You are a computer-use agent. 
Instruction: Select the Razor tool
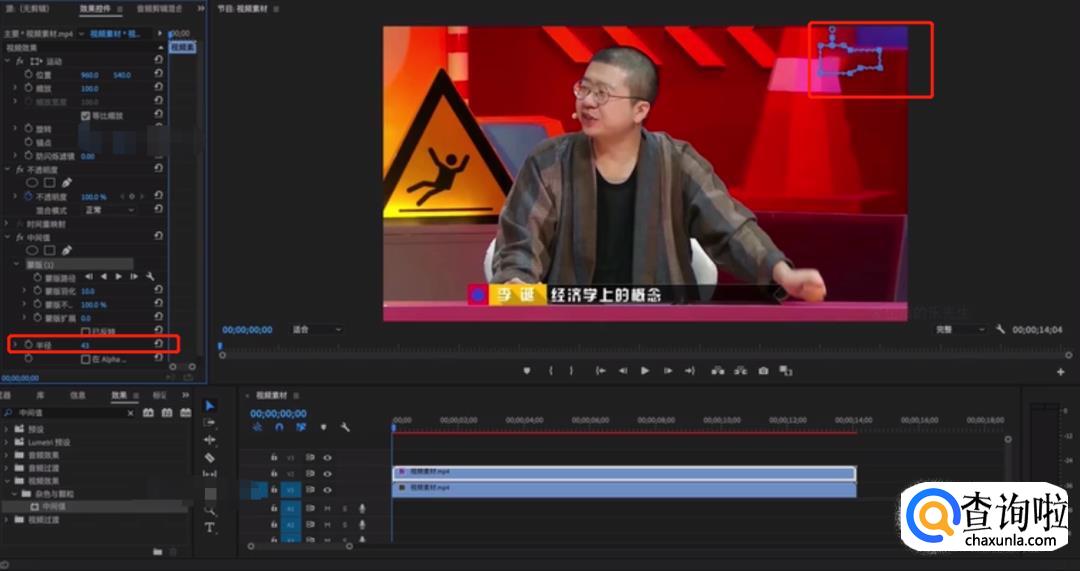[210, 457]
